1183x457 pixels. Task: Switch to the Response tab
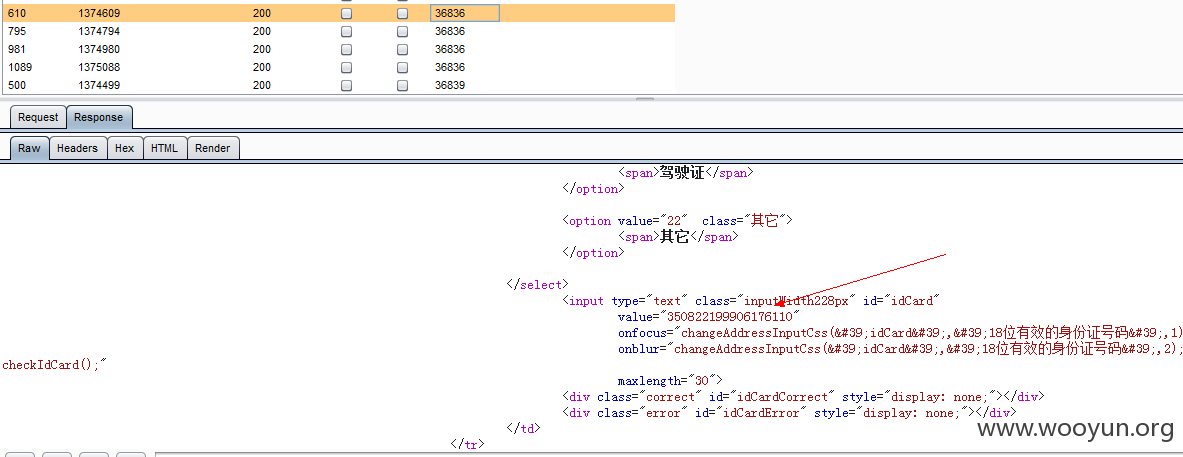[98, 118]
